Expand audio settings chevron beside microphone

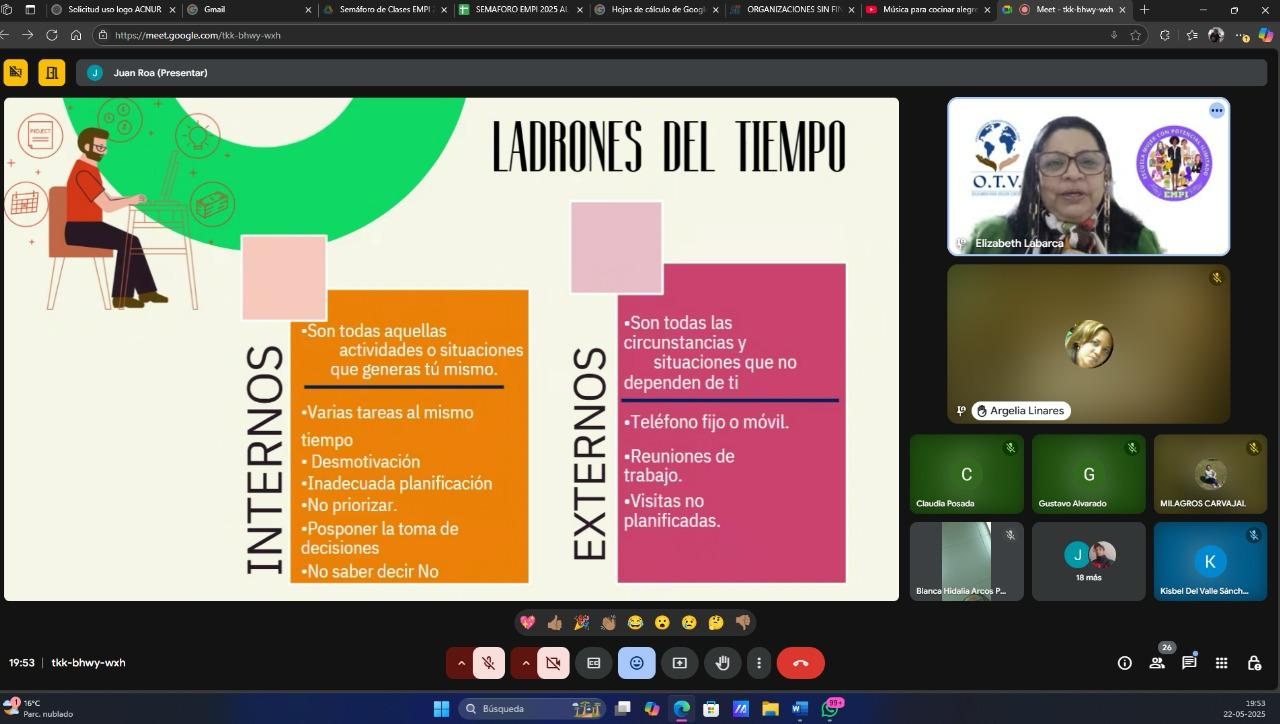(461, 663)
